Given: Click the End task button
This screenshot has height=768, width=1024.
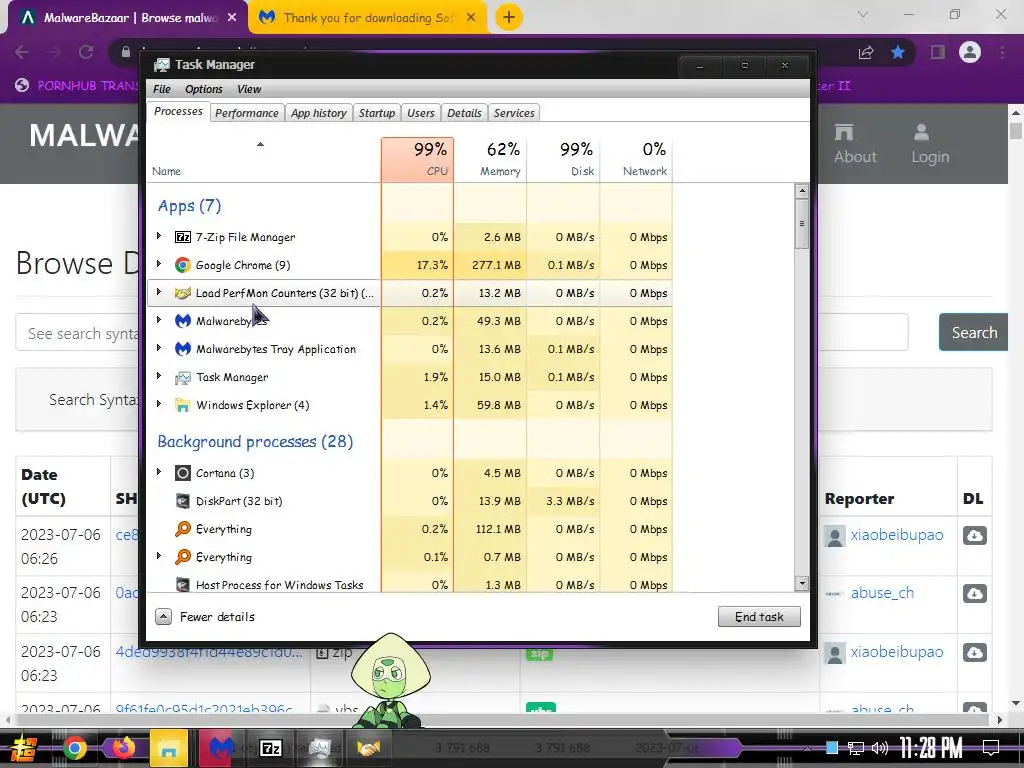Looking at the screenshot, I should pyautogui.click(x=759, y=616).
